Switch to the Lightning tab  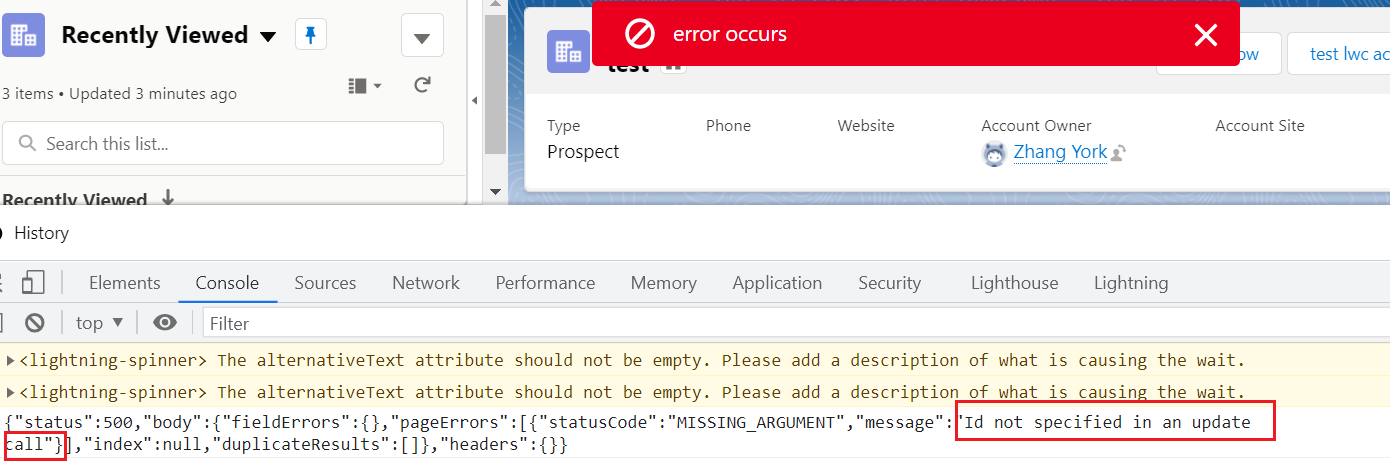[x=1131, y=283]
